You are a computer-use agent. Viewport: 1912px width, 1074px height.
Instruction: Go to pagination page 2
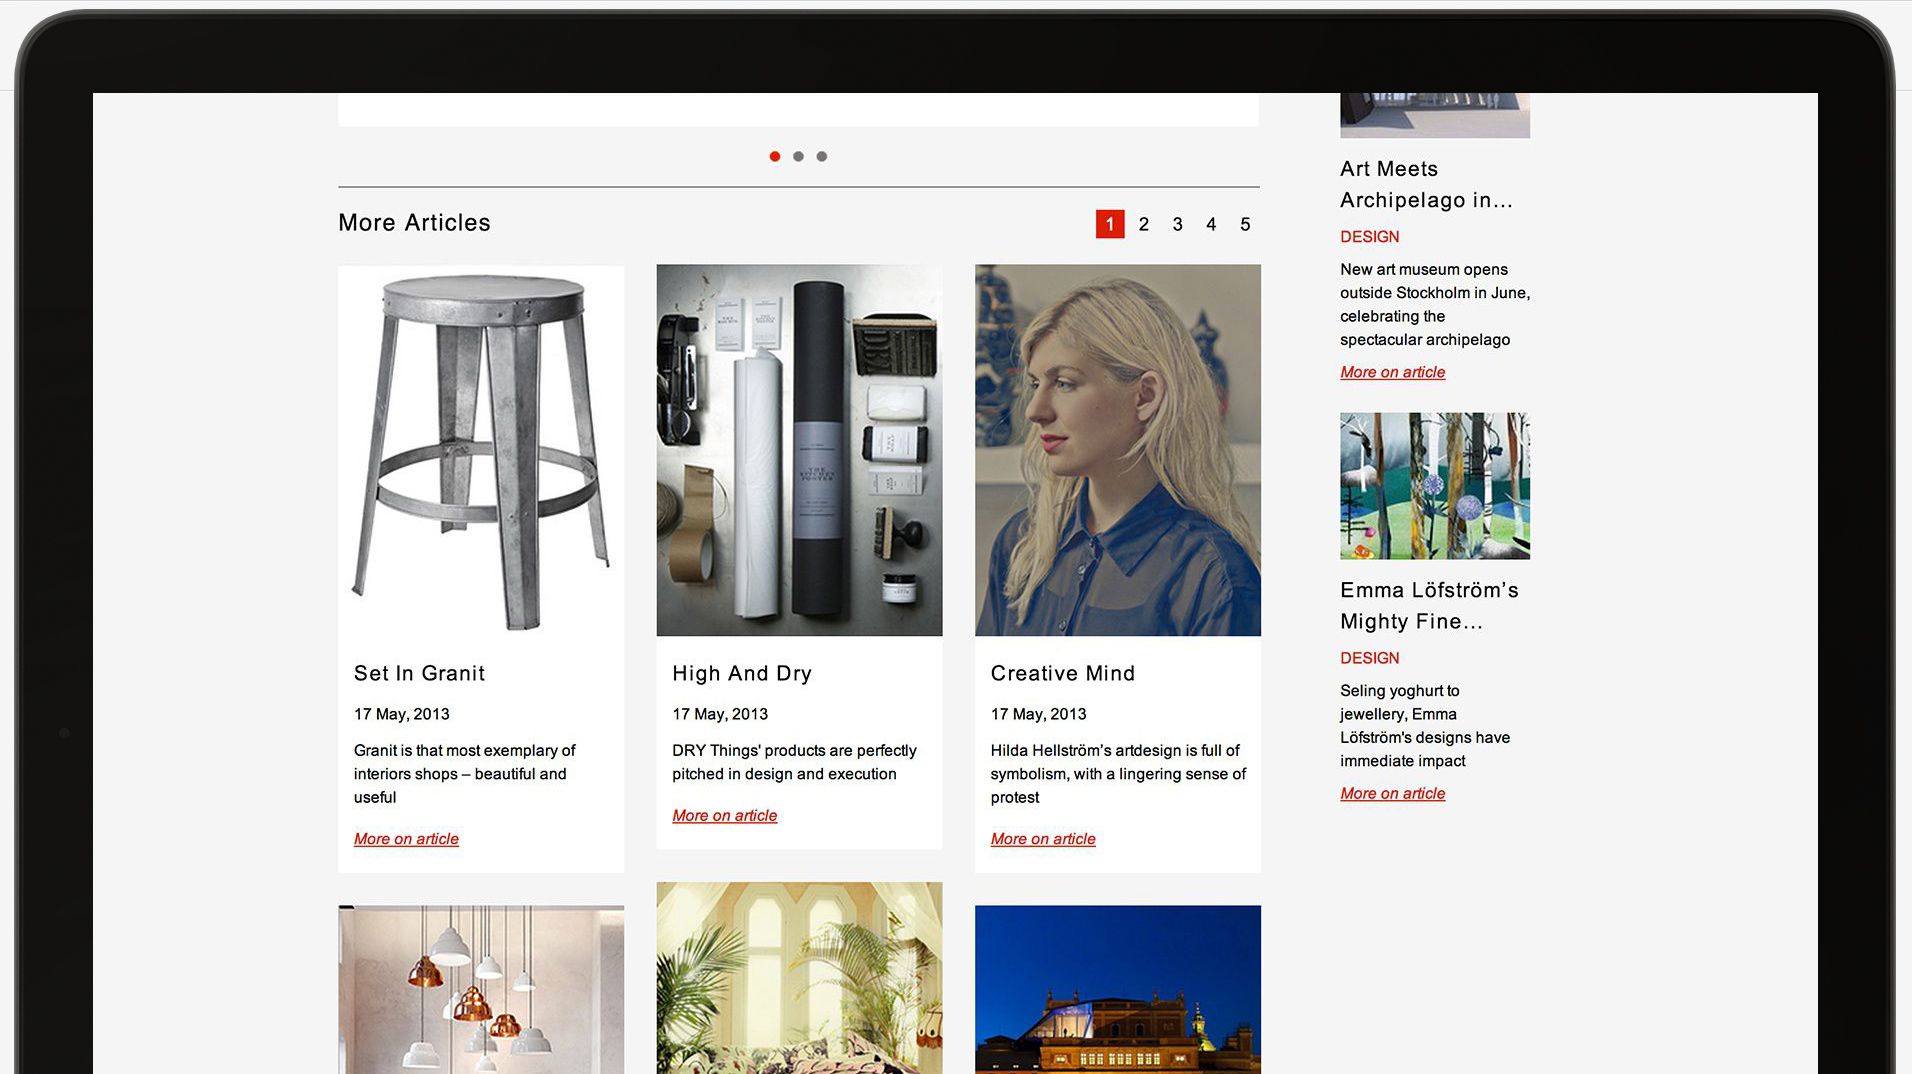[1144, 224]
